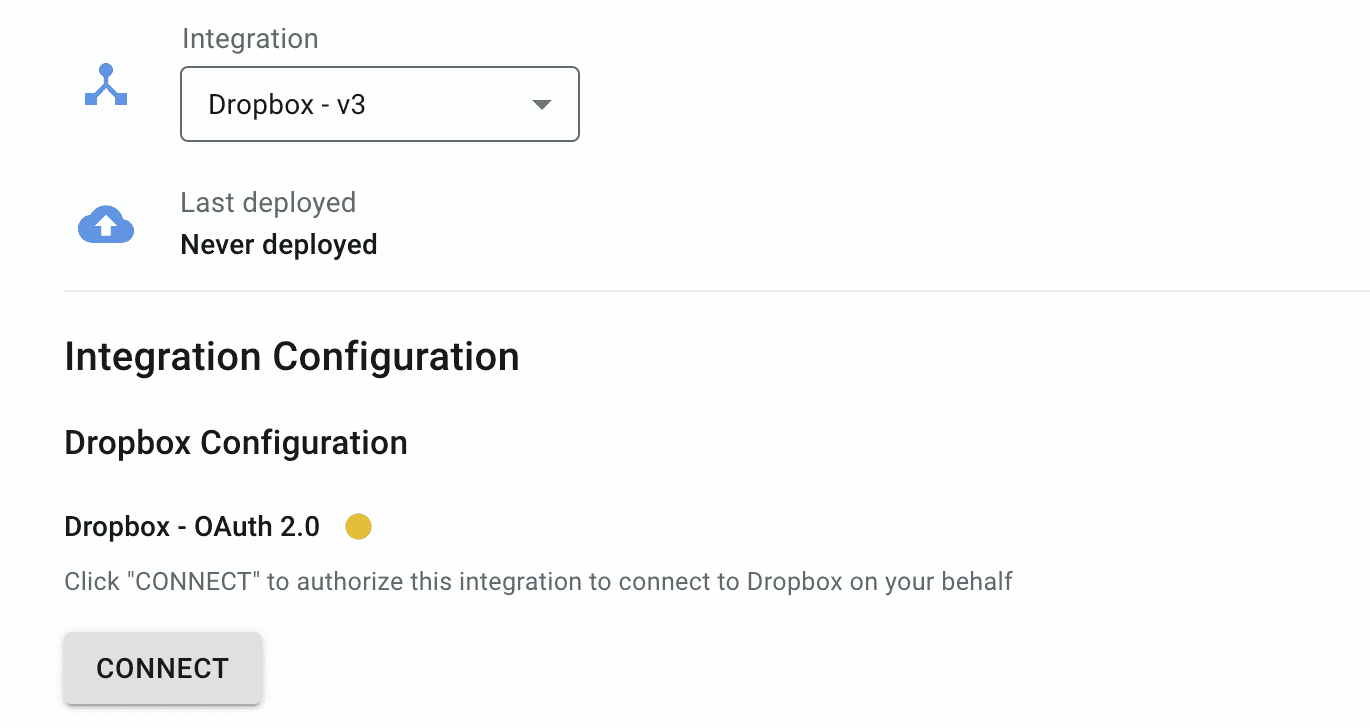Select the Never deployed status text

point(279,245)
